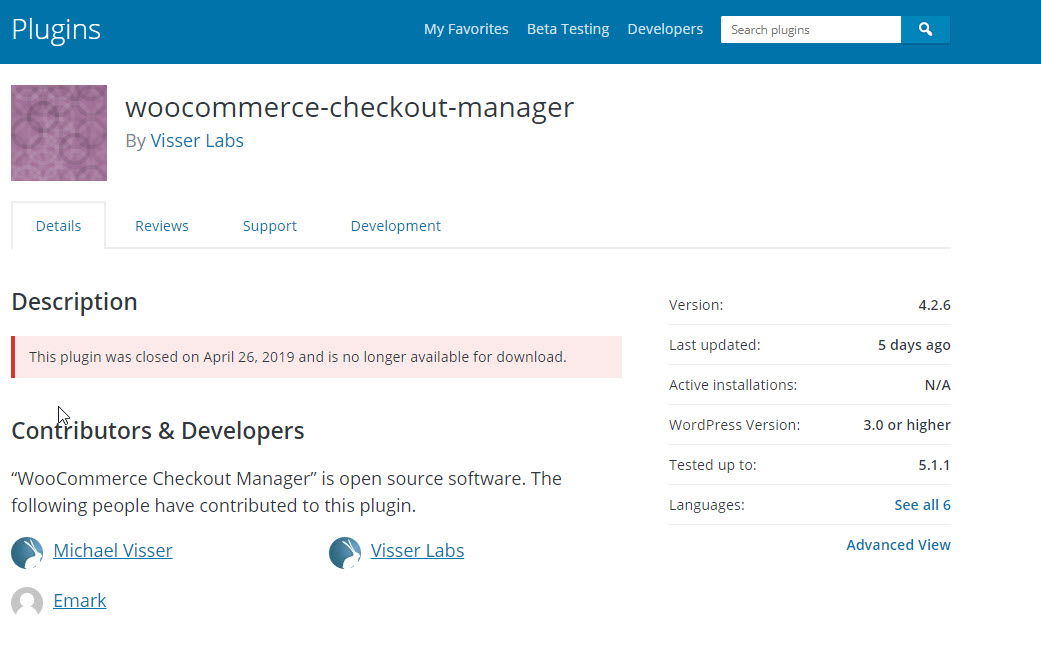Open the Visser Labs contributor profile link
This screenshot has height=667, width=1041.
coord(417,550)
